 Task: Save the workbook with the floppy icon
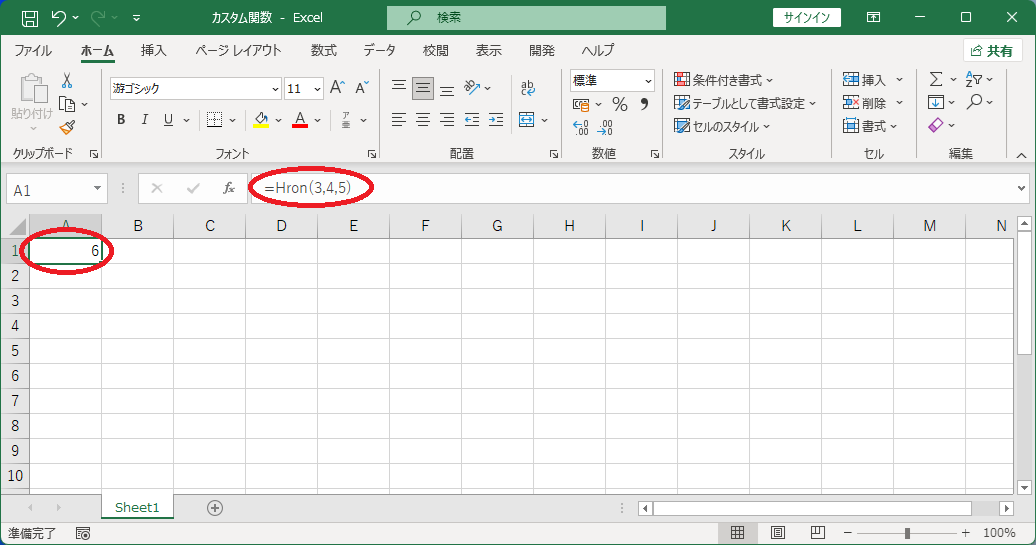click(x=30, y=18)
